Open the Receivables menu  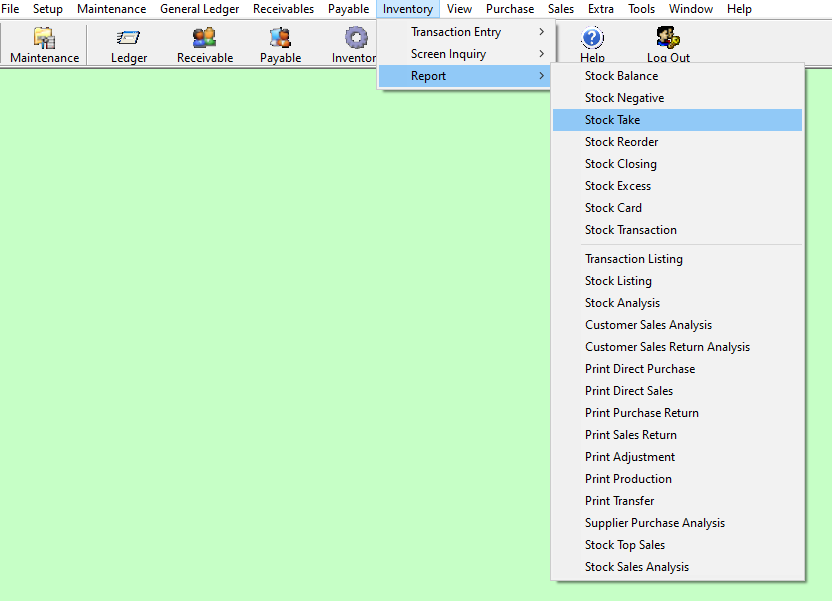(283, 9)
